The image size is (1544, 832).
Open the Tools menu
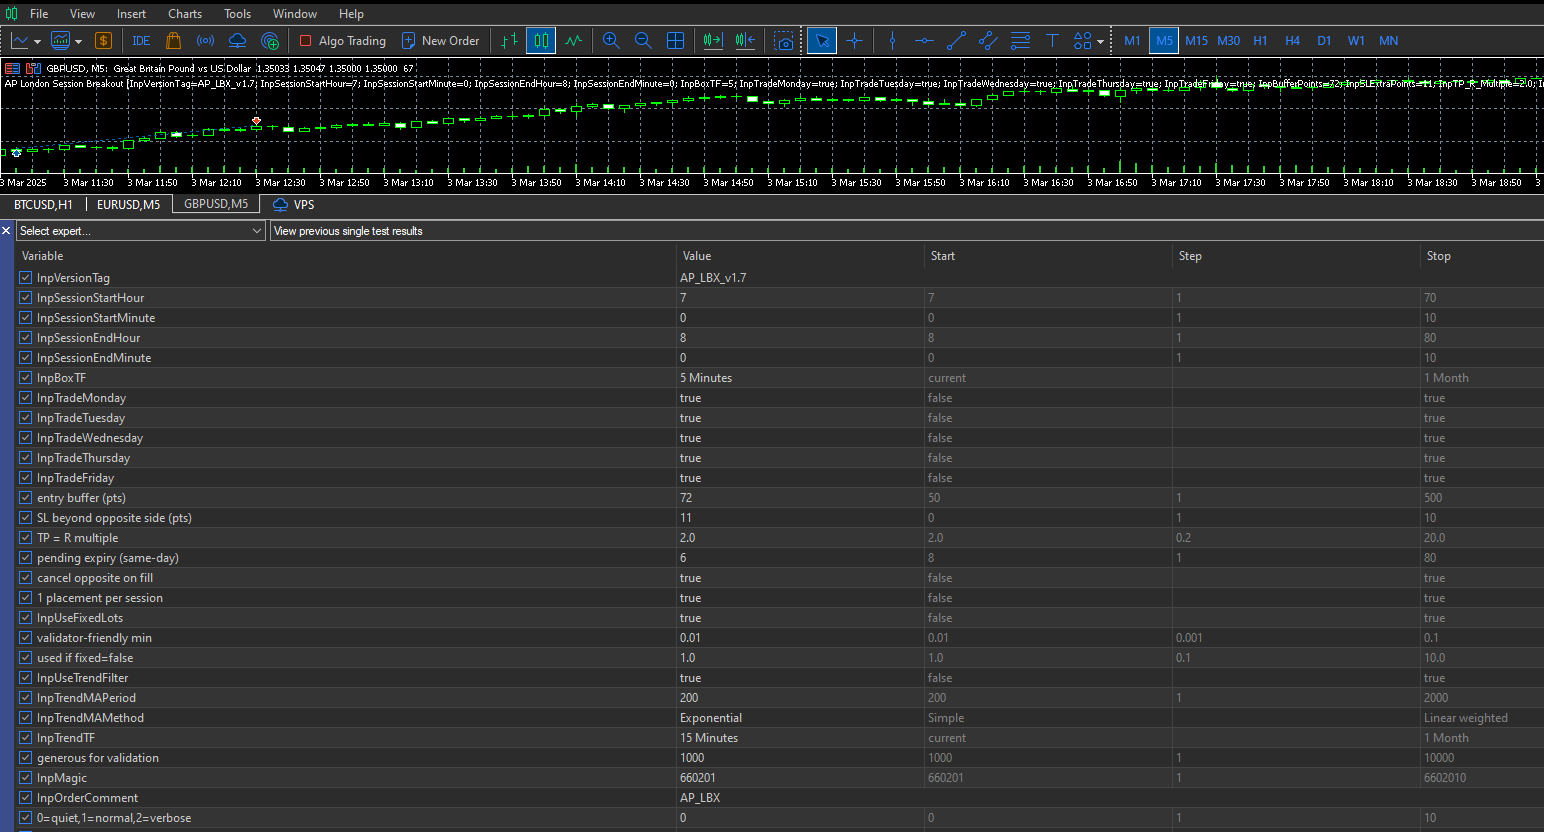(x=238, y=14)
